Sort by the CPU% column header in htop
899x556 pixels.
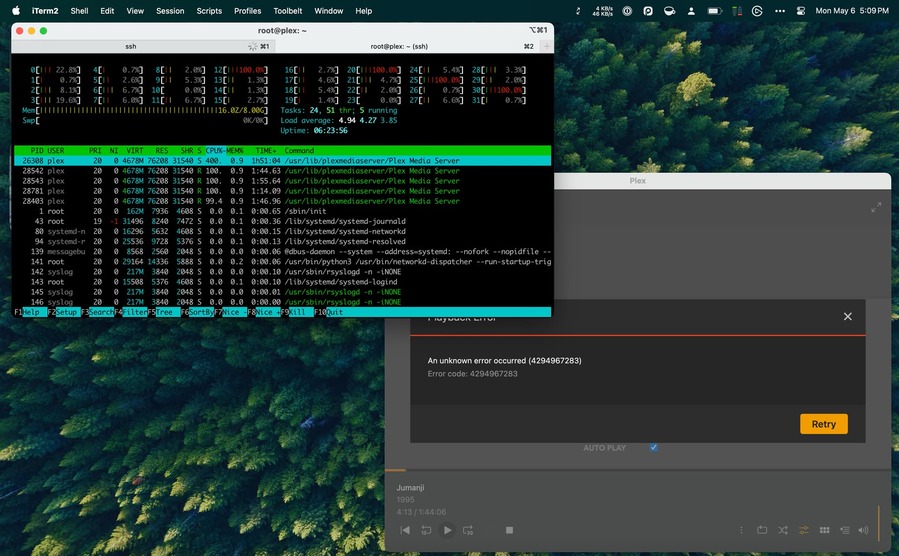(216, 151)
